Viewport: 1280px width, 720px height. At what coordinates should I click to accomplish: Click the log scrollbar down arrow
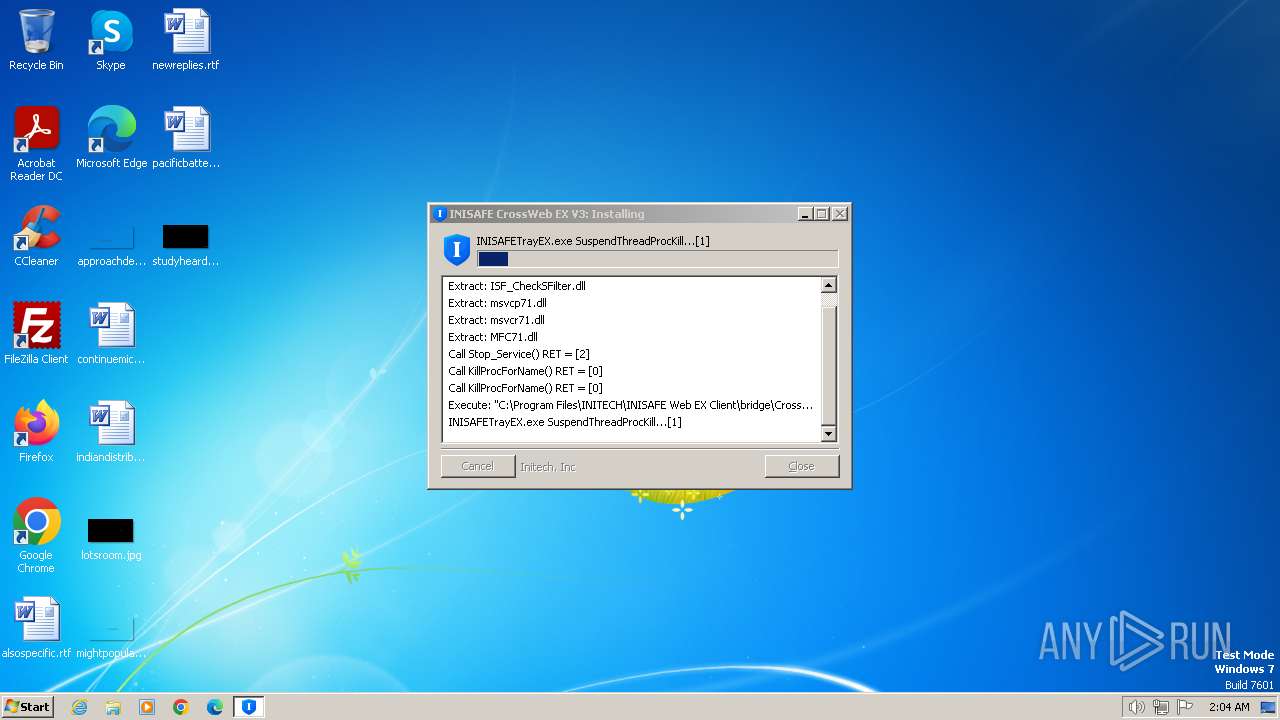(828, 433)
